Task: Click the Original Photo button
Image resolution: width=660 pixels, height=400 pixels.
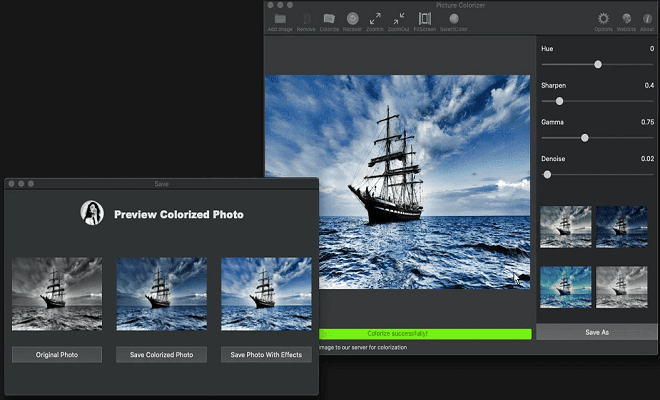Action: pyautogui.click(x=57, y=355)
